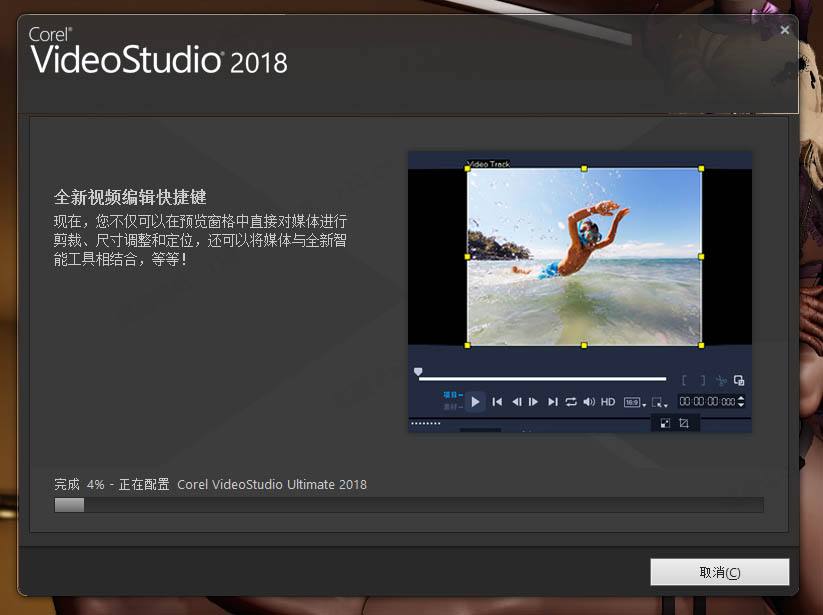Select the crop mode tool icon
Image resolution: width=823 pixels, height=615 pixels.
point(684,423)
